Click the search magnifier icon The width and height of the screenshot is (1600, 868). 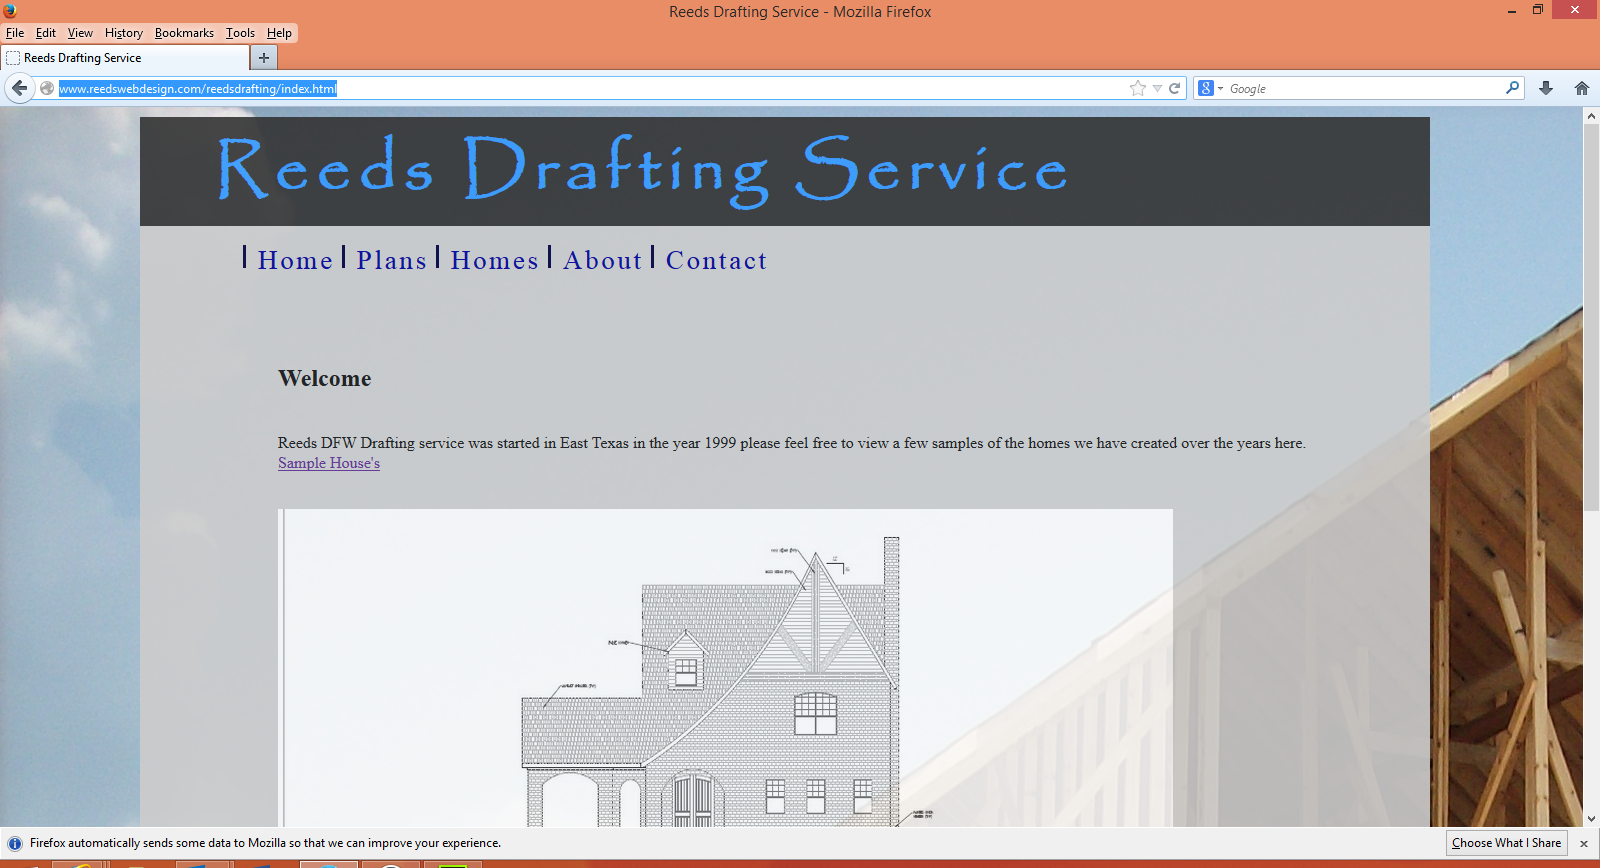click(x=1512, y=88)
